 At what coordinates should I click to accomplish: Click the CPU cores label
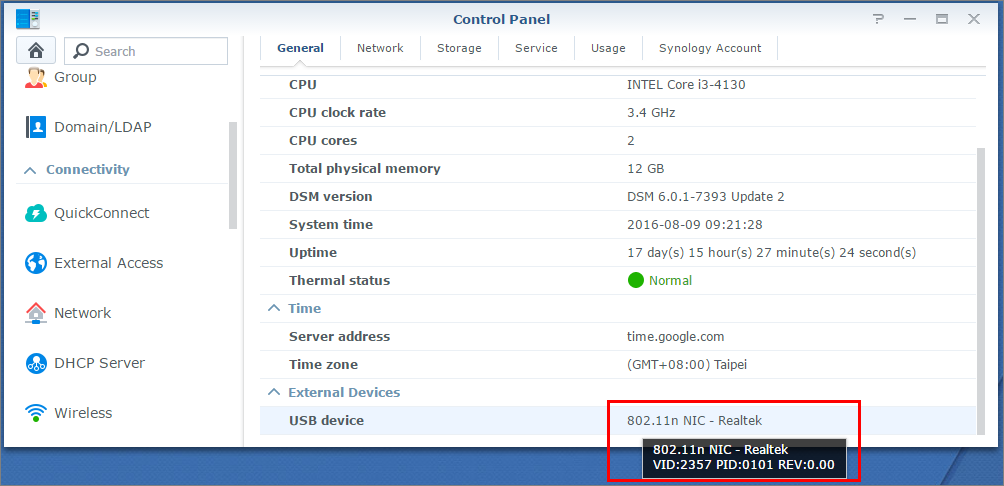tap(323, 140)
